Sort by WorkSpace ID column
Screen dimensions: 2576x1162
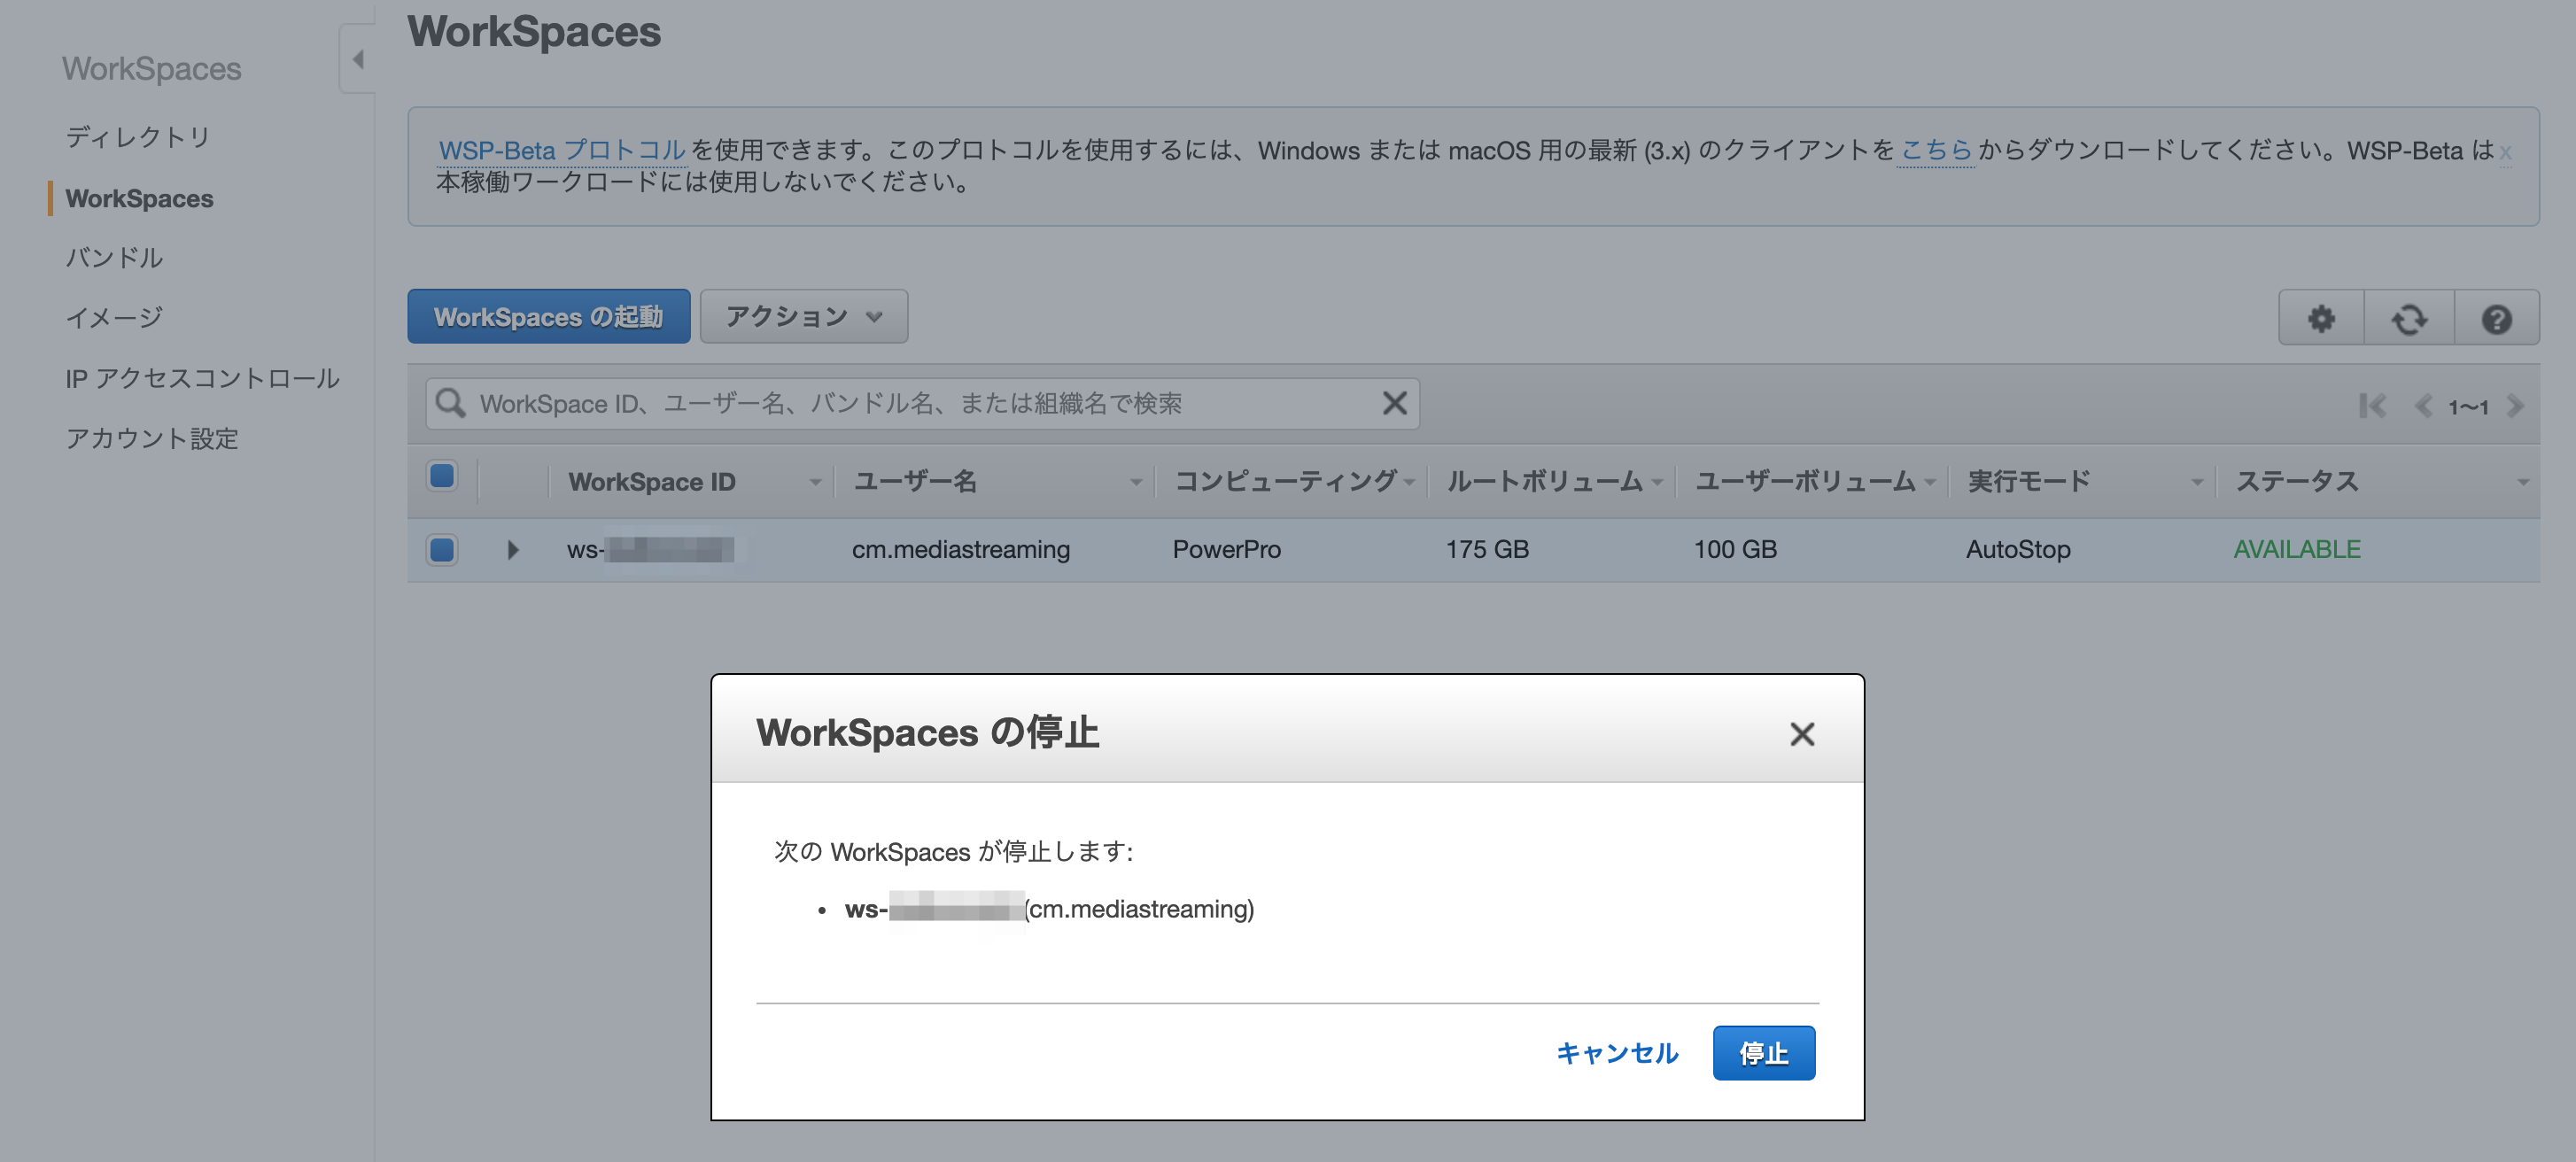(652, 482)
